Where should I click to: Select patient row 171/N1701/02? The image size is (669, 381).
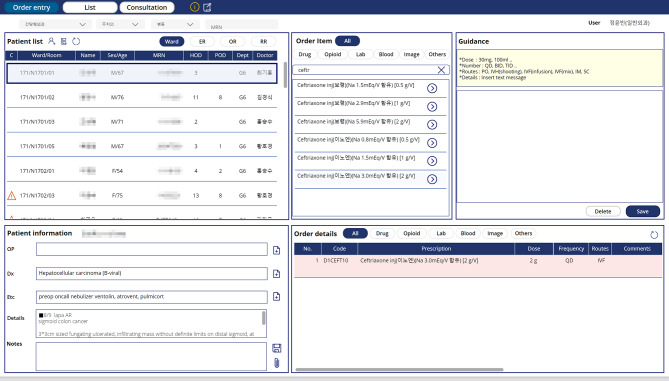(x=142, y=98)
